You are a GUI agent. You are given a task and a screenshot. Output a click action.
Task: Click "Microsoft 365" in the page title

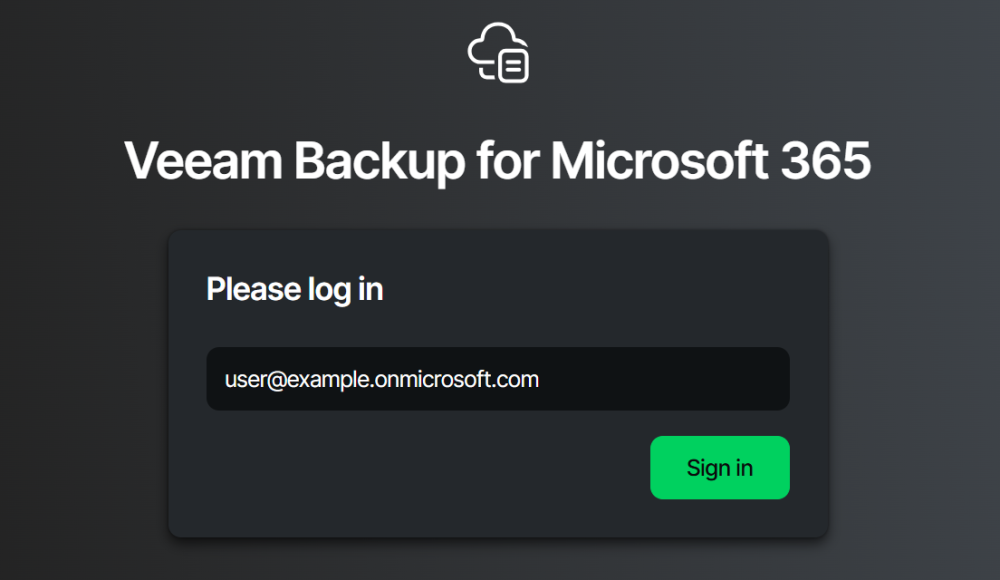(710, 160)
